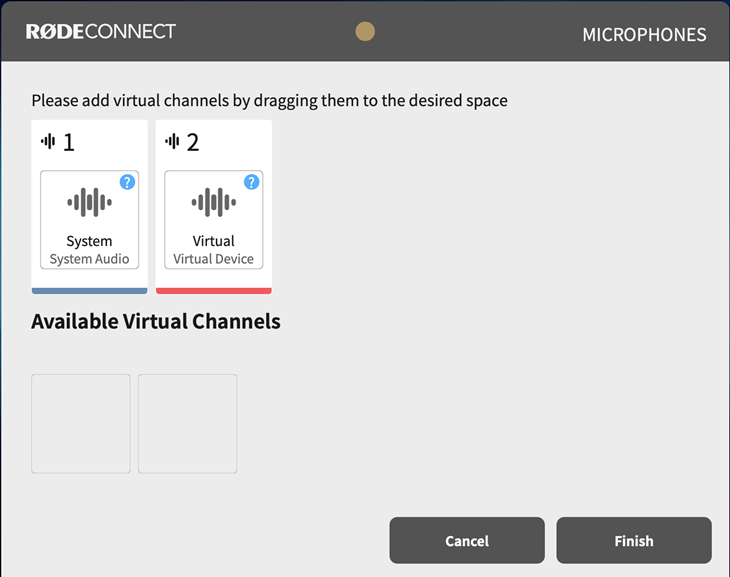This screenshot has width=730, height=577.
Task: Select the first empty available channel slot
Action: point(81,424)
